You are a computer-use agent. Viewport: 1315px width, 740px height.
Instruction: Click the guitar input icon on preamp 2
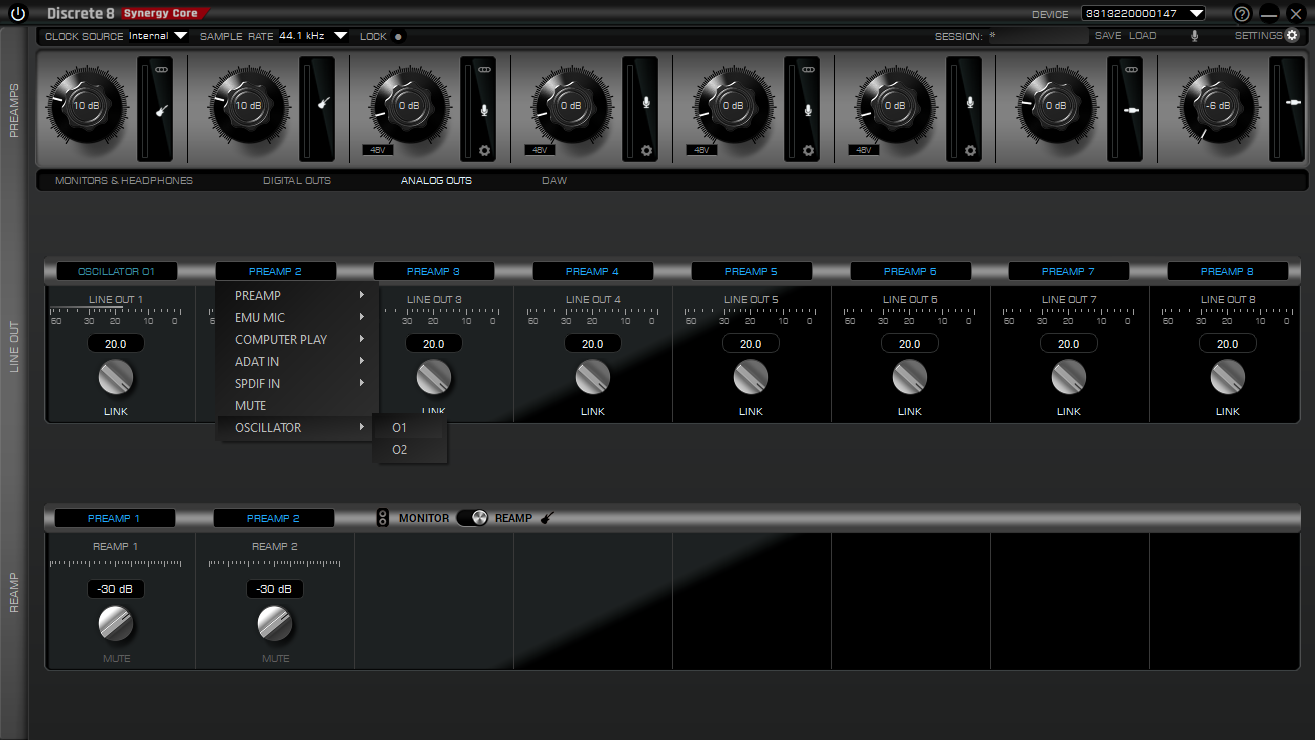323,103
